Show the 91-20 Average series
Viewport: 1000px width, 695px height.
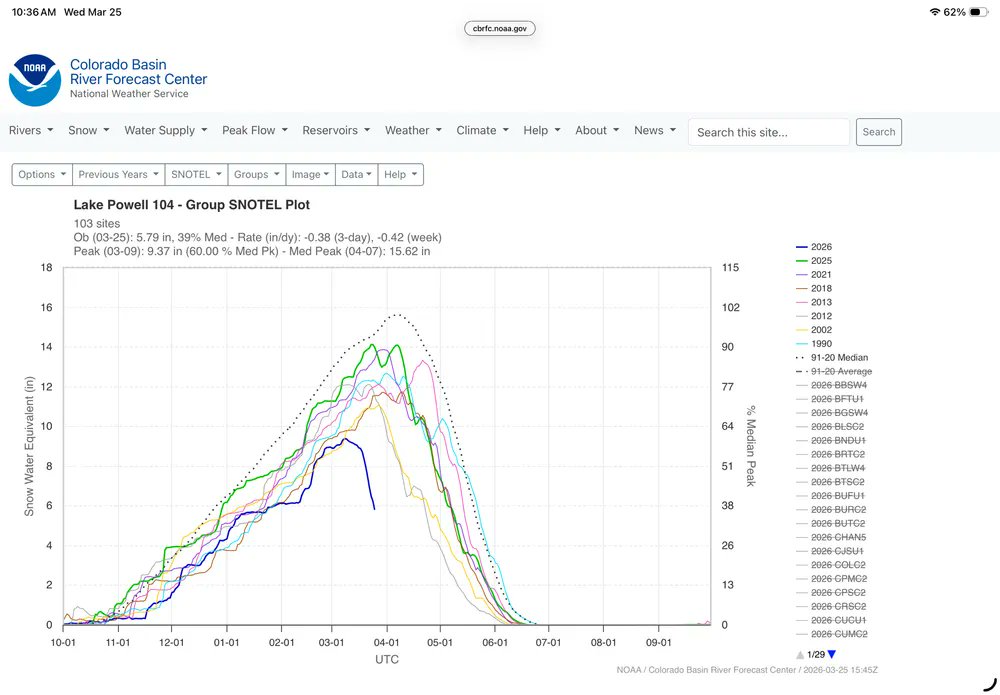(x=840, y=371)
